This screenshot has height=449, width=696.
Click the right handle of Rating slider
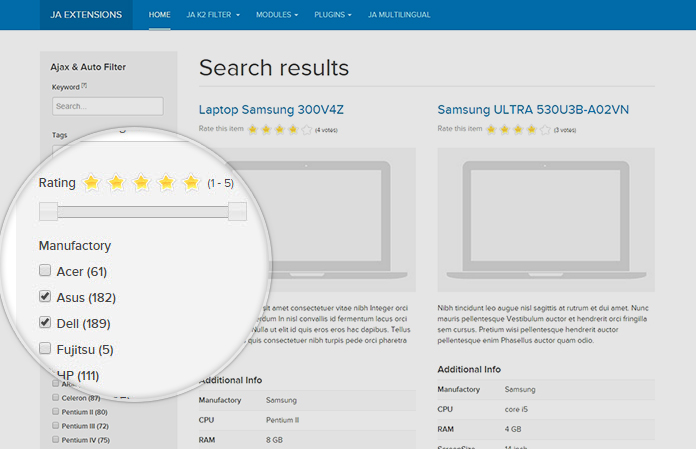[x=237, y=212]
